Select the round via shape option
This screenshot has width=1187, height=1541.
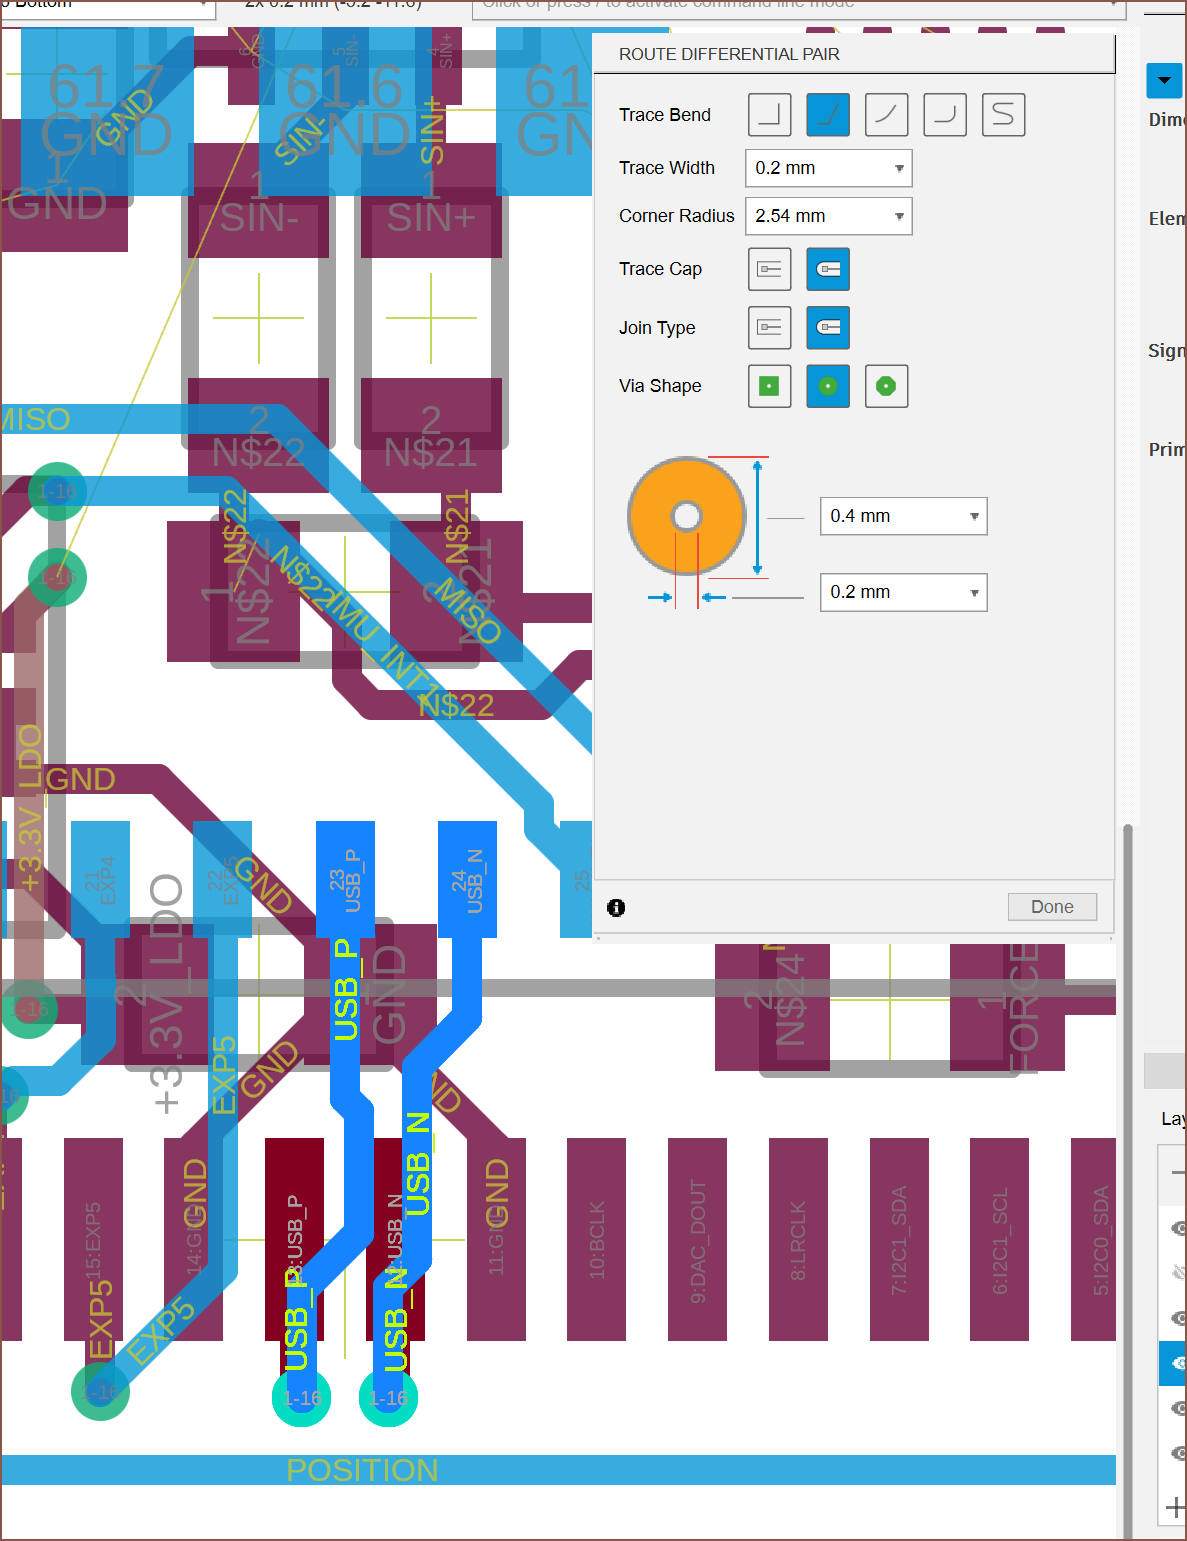(828, 386)
